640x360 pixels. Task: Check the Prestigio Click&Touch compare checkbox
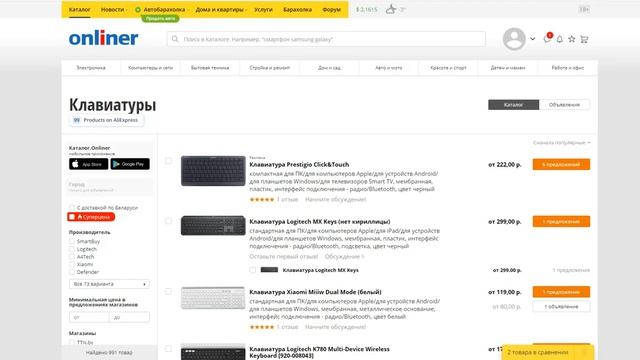[168, 161]
